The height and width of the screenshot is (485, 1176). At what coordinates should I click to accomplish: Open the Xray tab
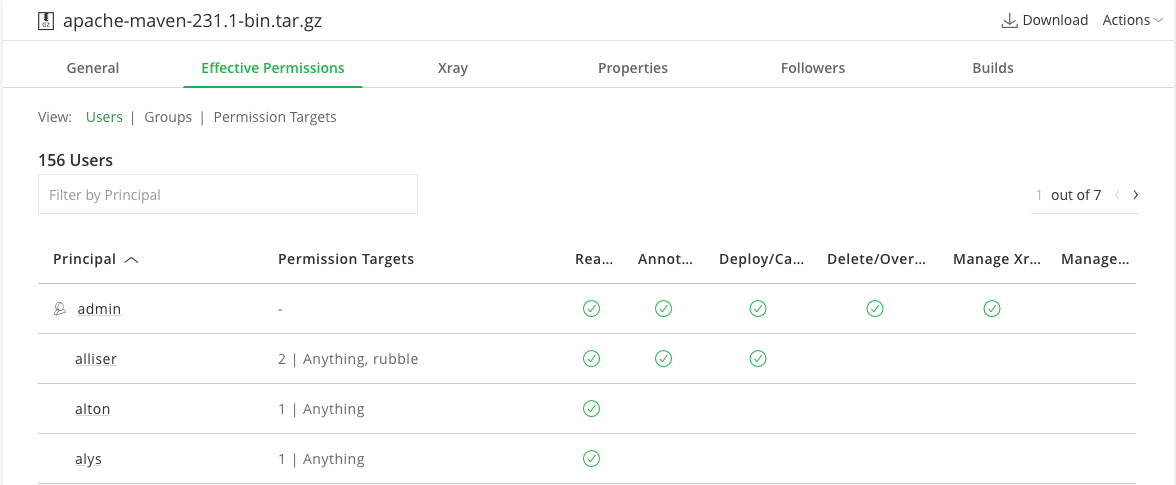pyautogui.click(x=453, y=68)
